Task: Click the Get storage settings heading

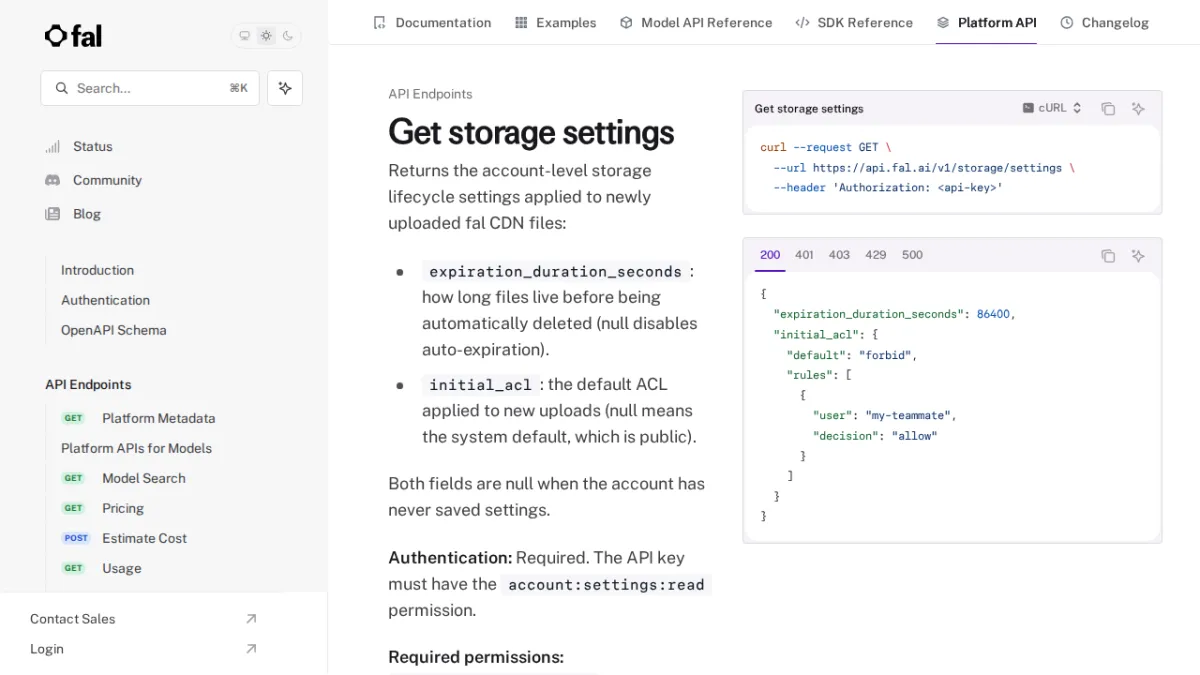Action: click(531, 132)
